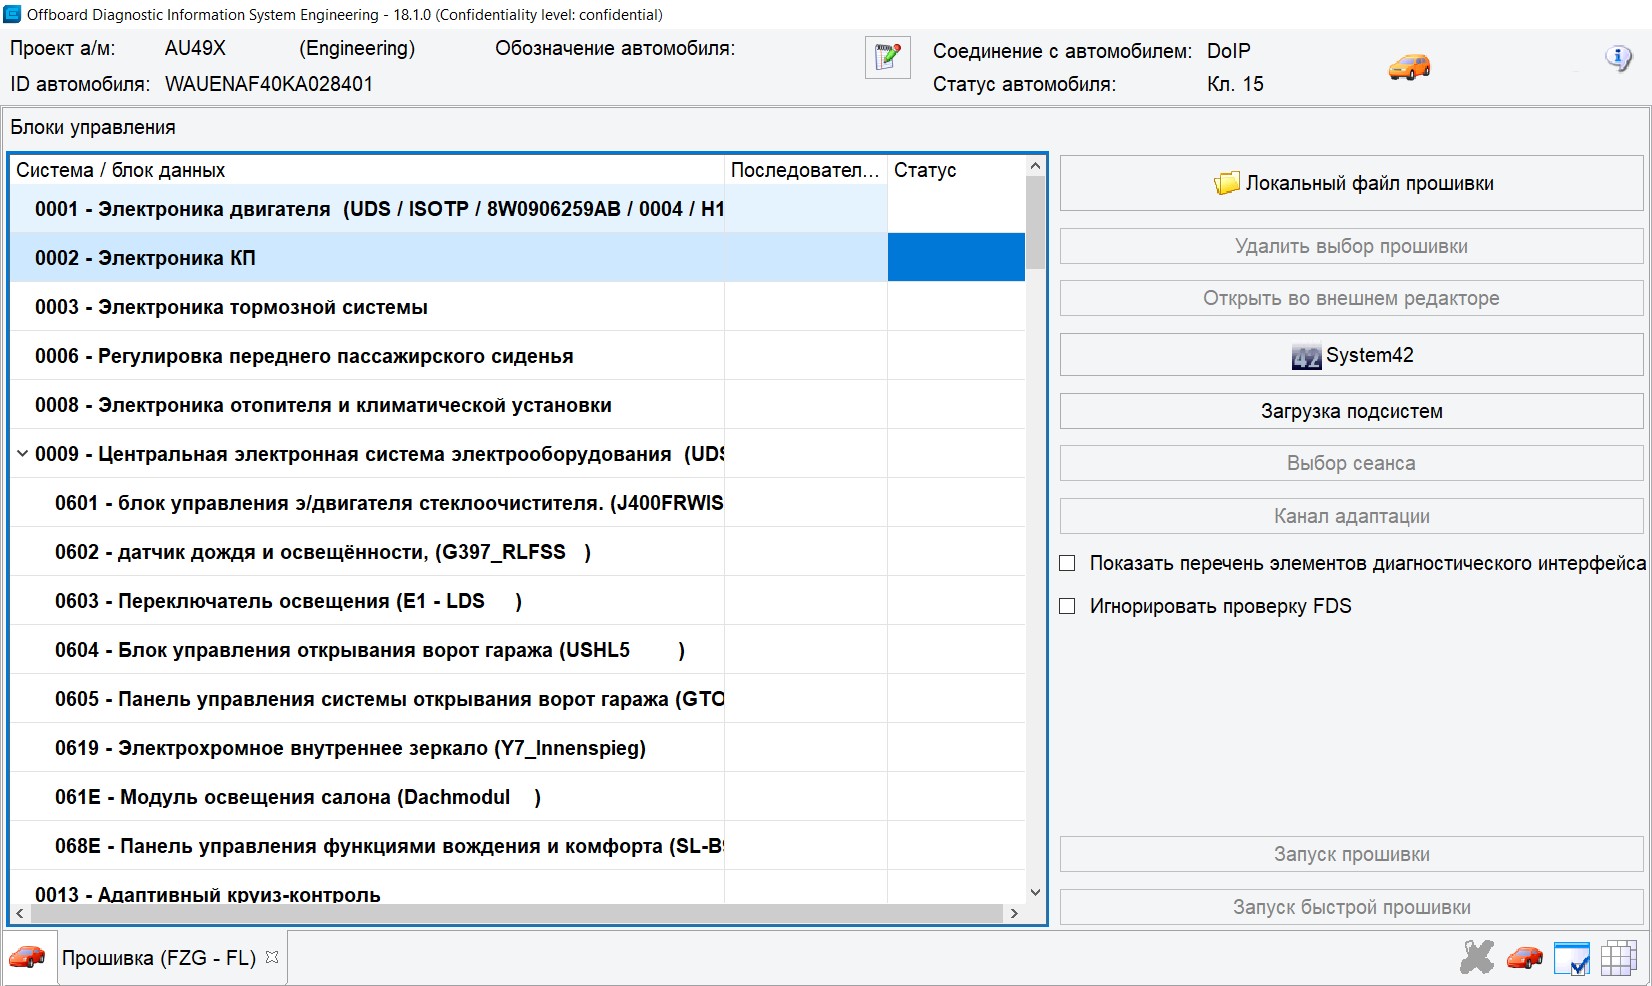The image size is (1652, 986).
Task: Click the 'Статус' column header
Action: (x=925, y=170)
